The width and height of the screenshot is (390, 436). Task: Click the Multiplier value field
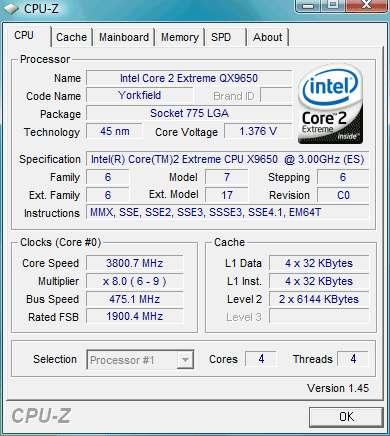(x=135, y=281)
